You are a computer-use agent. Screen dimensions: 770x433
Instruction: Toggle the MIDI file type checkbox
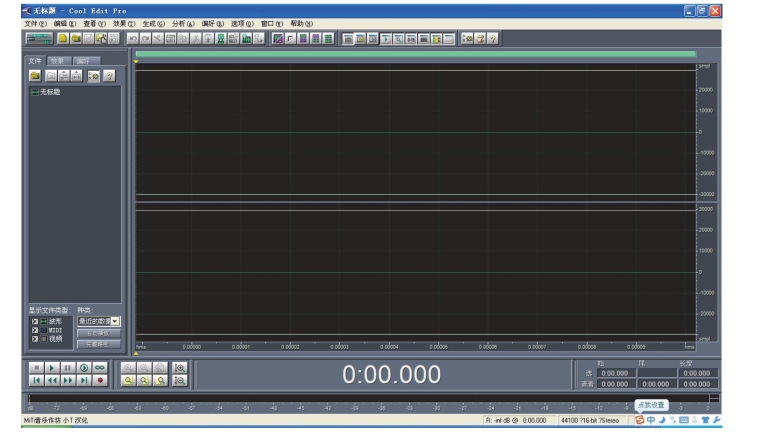[34, 330]
